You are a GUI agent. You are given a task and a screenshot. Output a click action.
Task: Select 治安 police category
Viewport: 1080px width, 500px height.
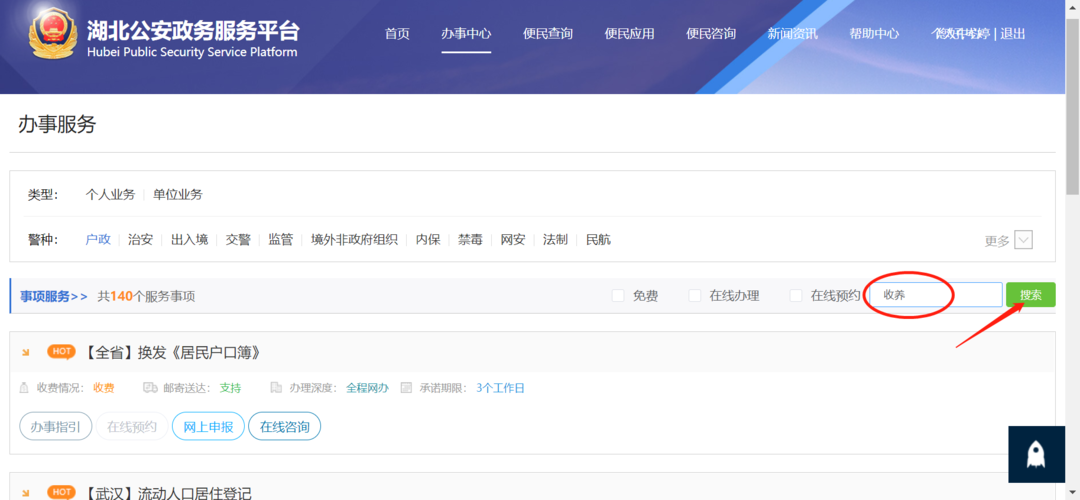141,240
